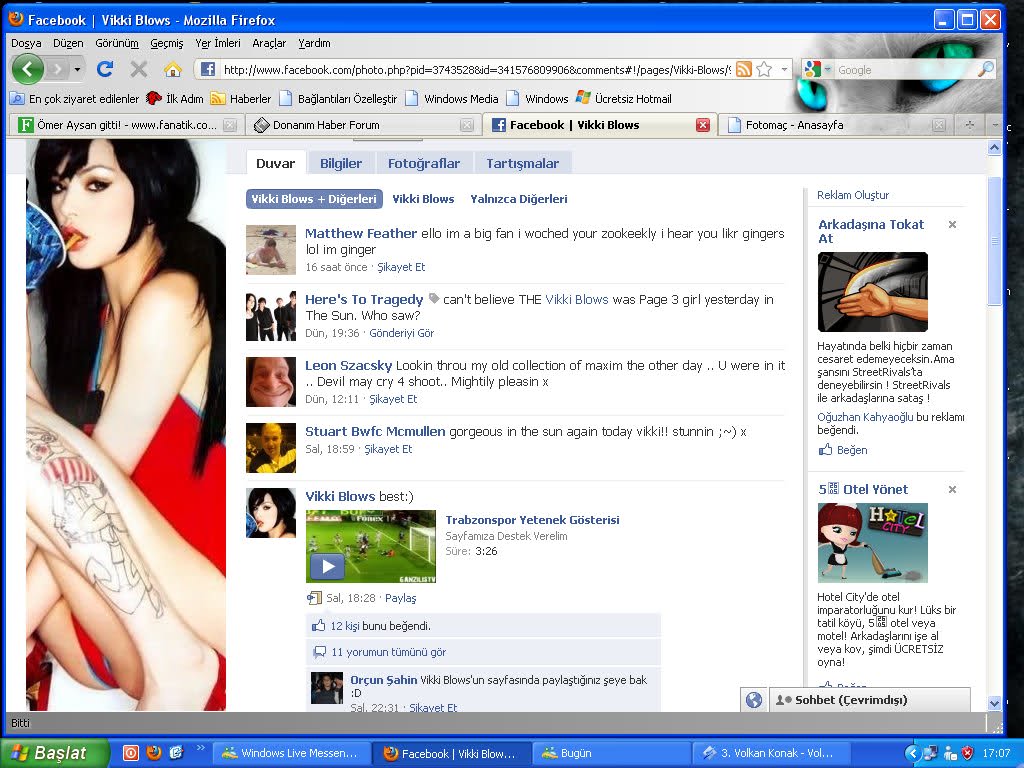Click the RSS feed icon in address bar
Viewport: 1024px width, 768px height.
[744, 69]
